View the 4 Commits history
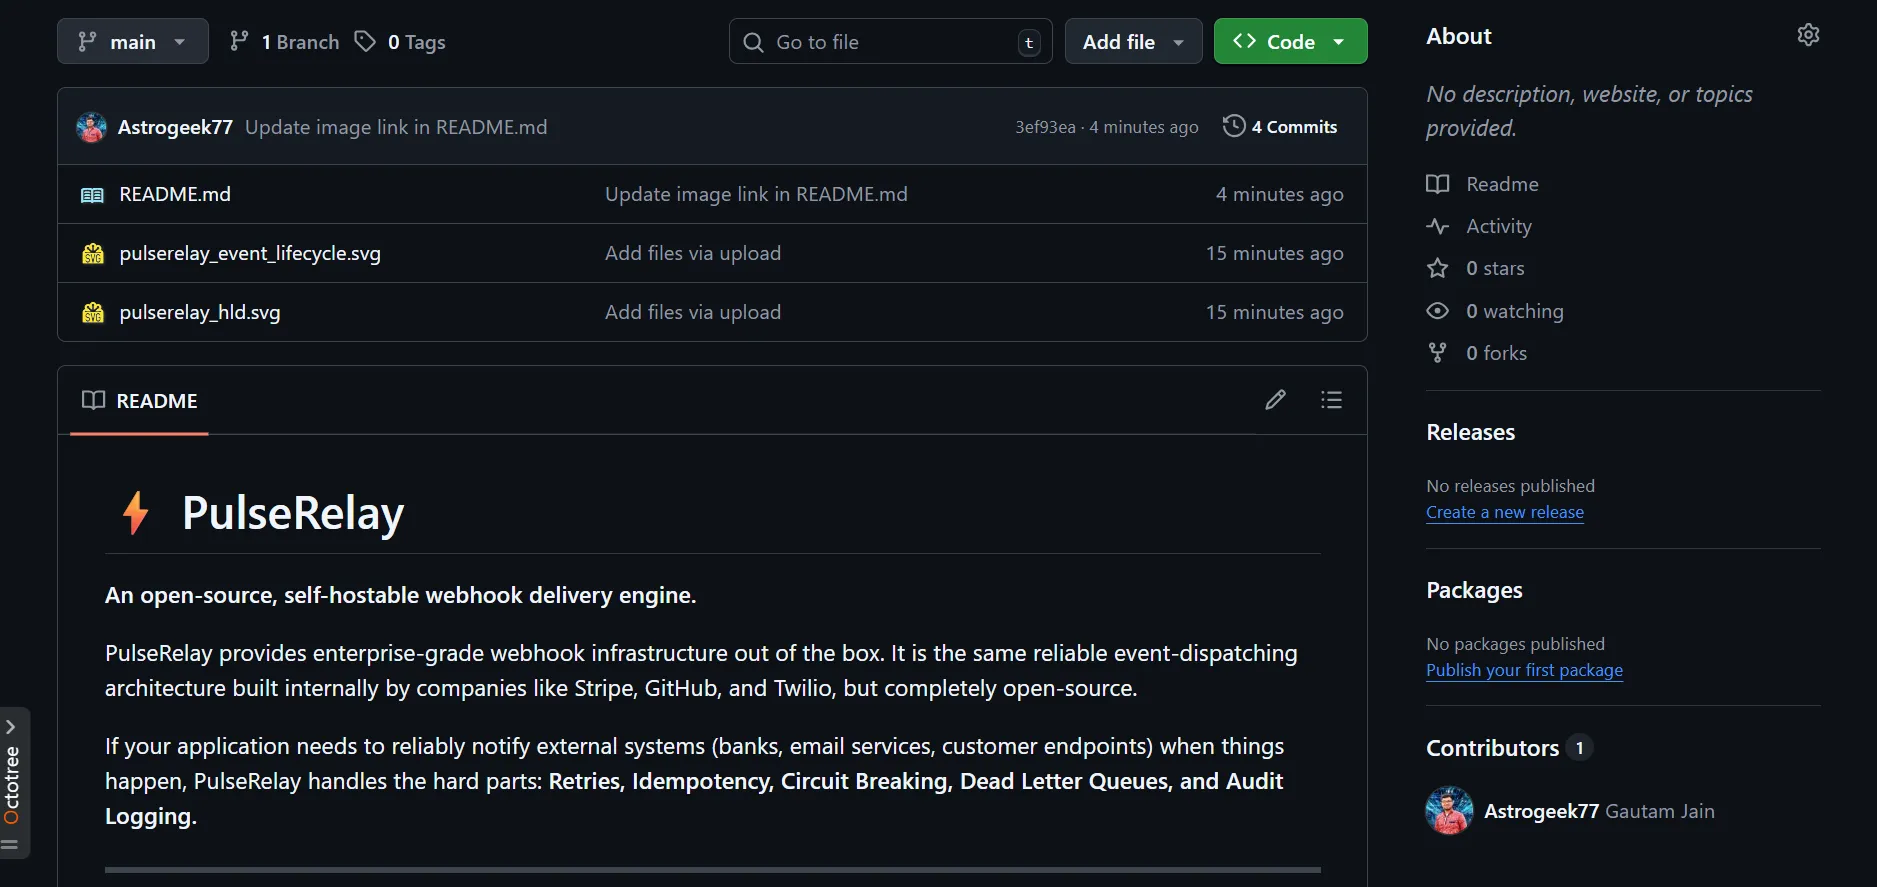The height and width of the screenshot is (887, 1877). [1280, 127]
